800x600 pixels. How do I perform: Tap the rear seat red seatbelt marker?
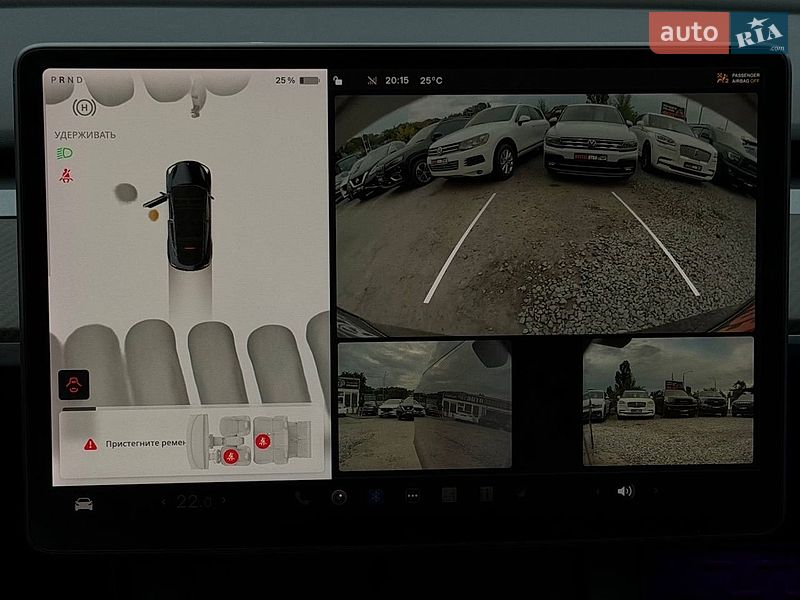tap(263, 441)
